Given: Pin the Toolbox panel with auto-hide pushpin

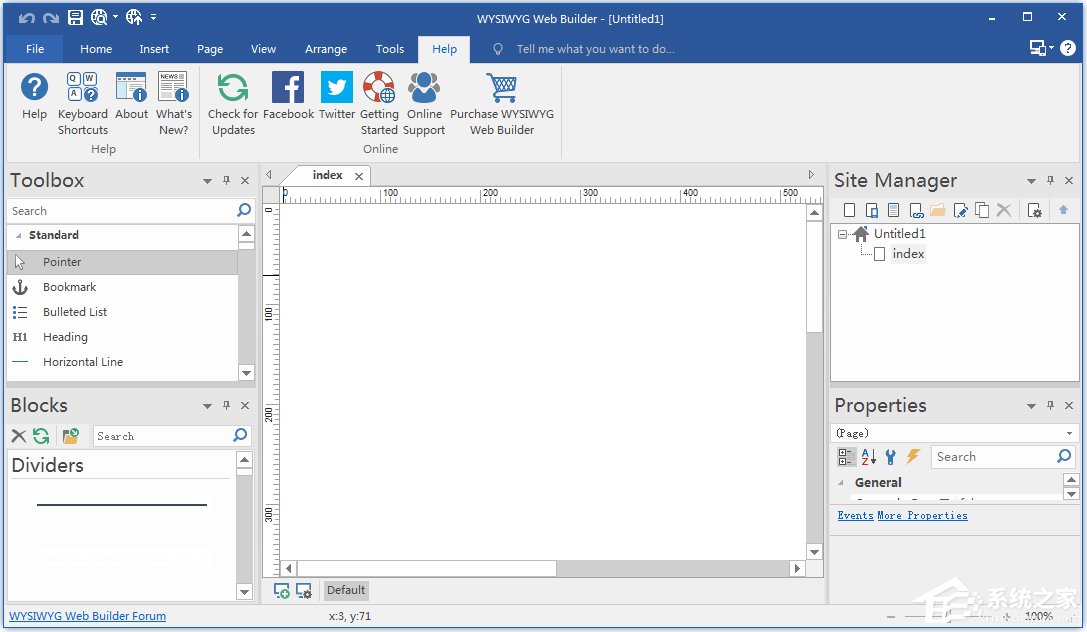Looking at the screenshot, I should pos(226,181).
